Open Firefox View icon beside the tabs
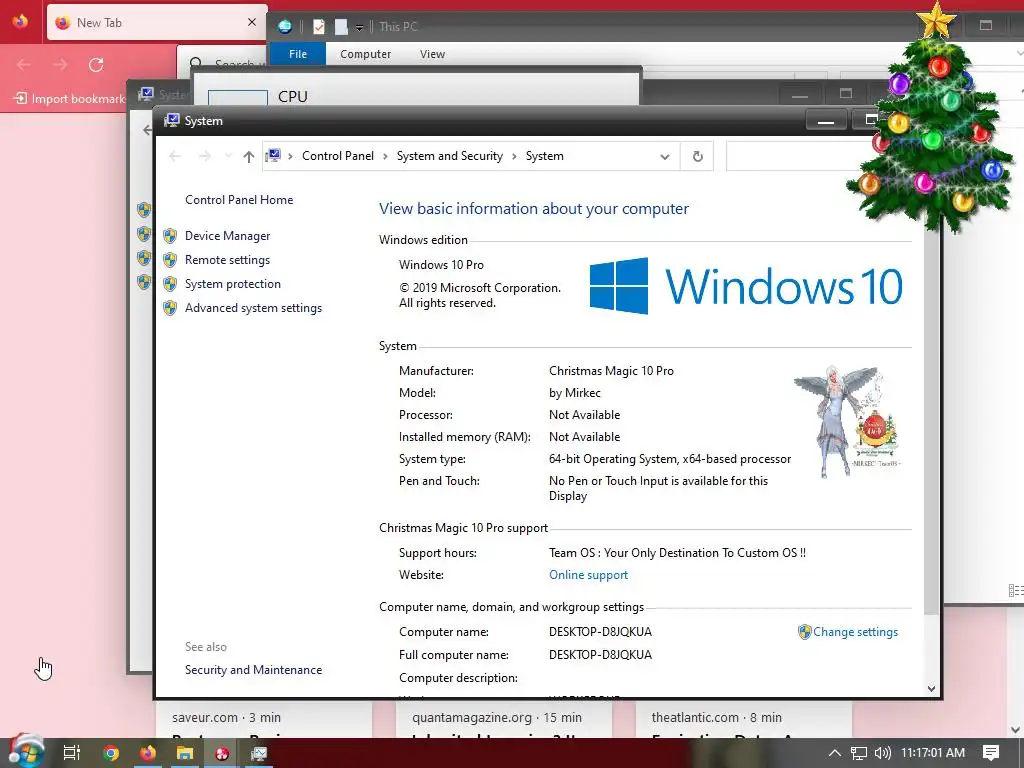 tap(20, 22)
